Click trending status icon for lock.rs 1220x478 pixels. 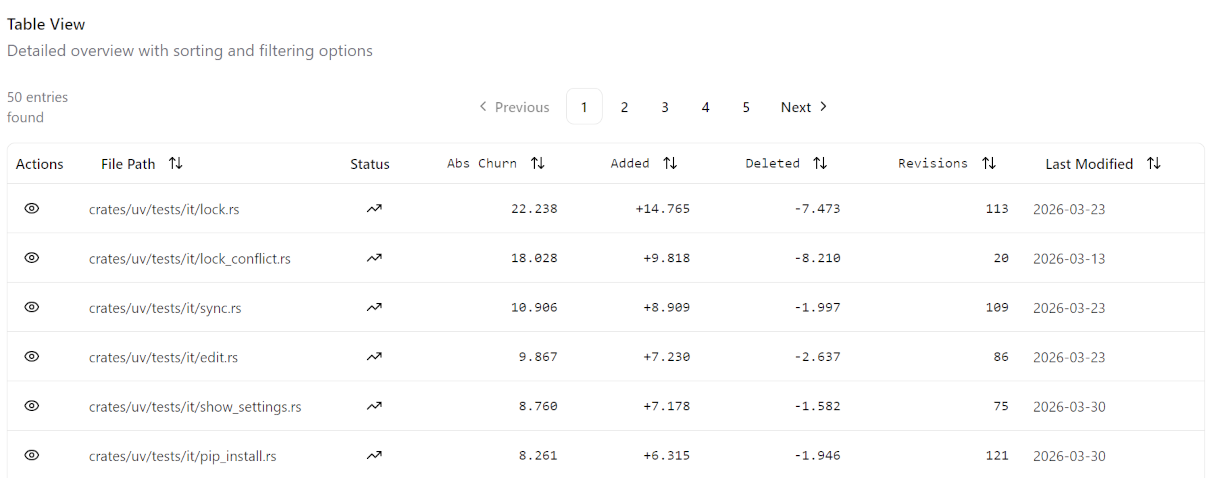(374, 209)
